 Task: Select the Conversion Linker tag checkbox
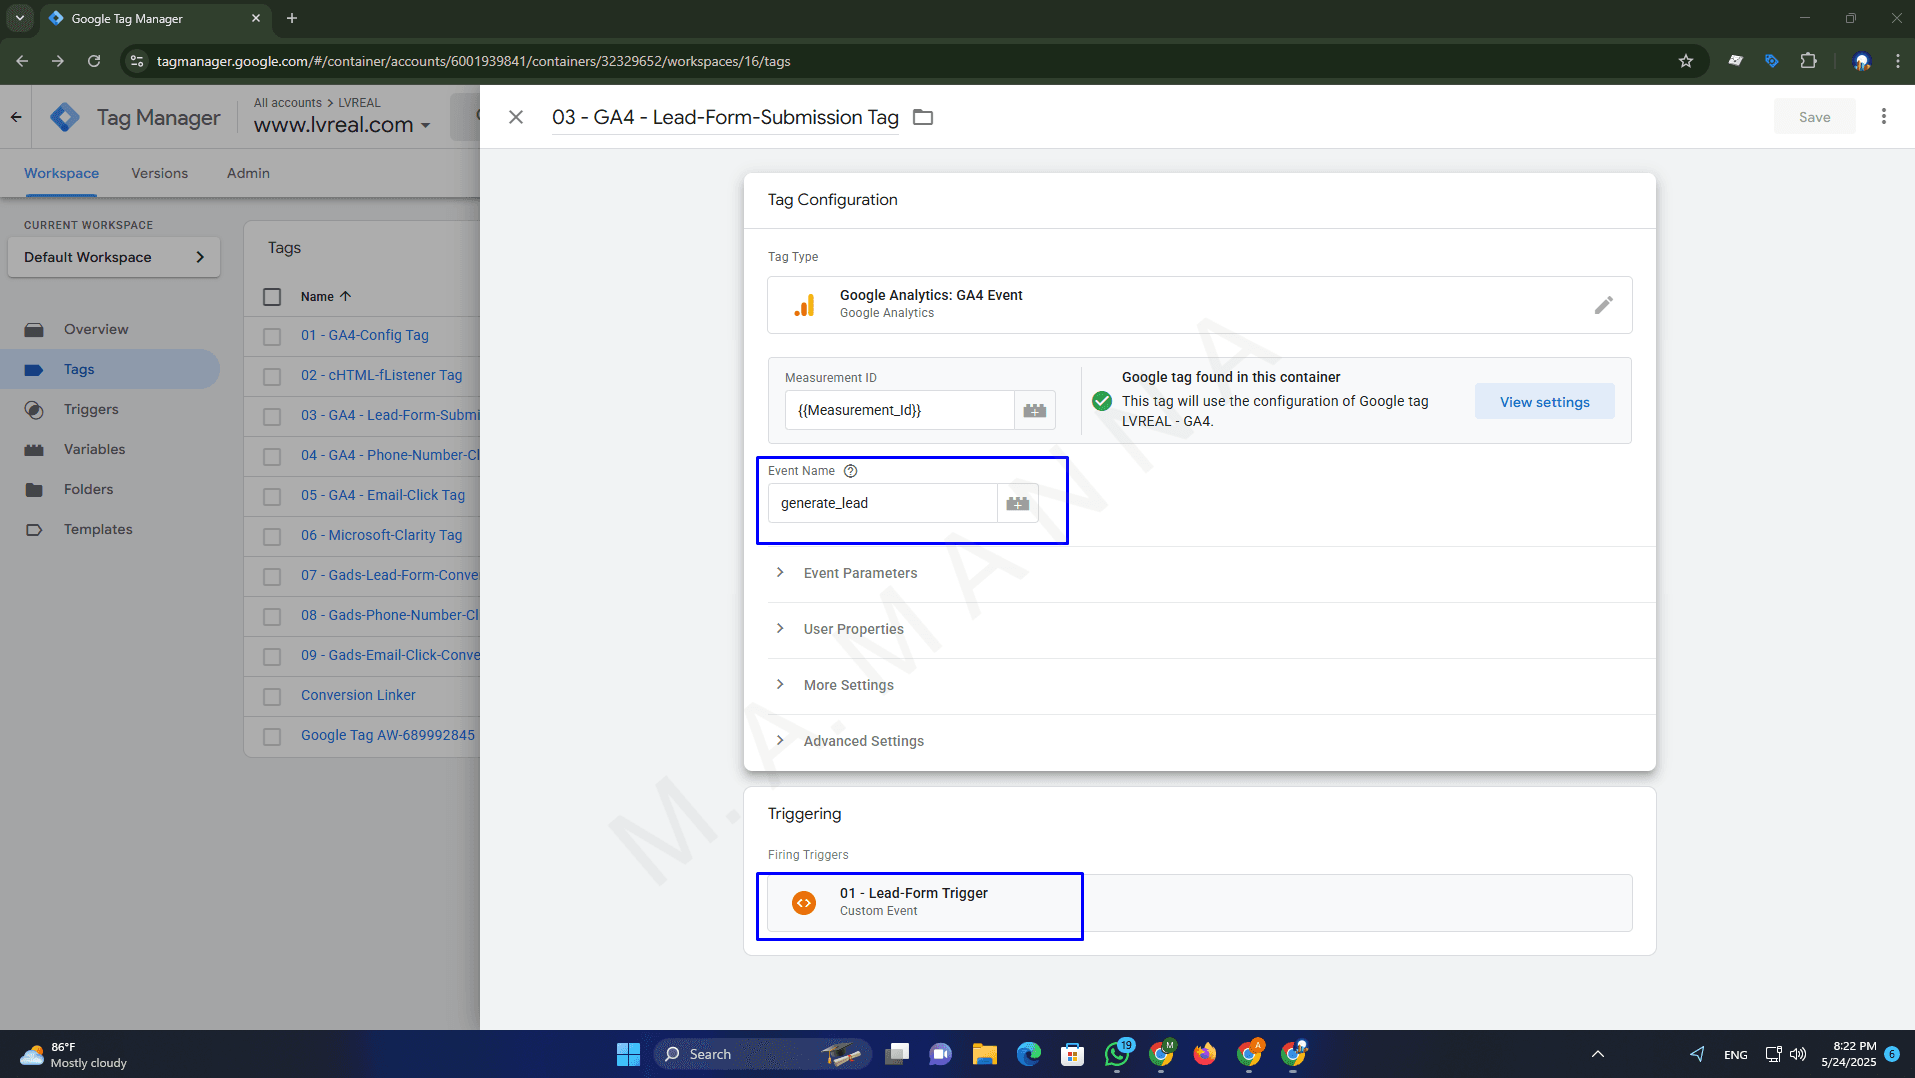point(272,696)
